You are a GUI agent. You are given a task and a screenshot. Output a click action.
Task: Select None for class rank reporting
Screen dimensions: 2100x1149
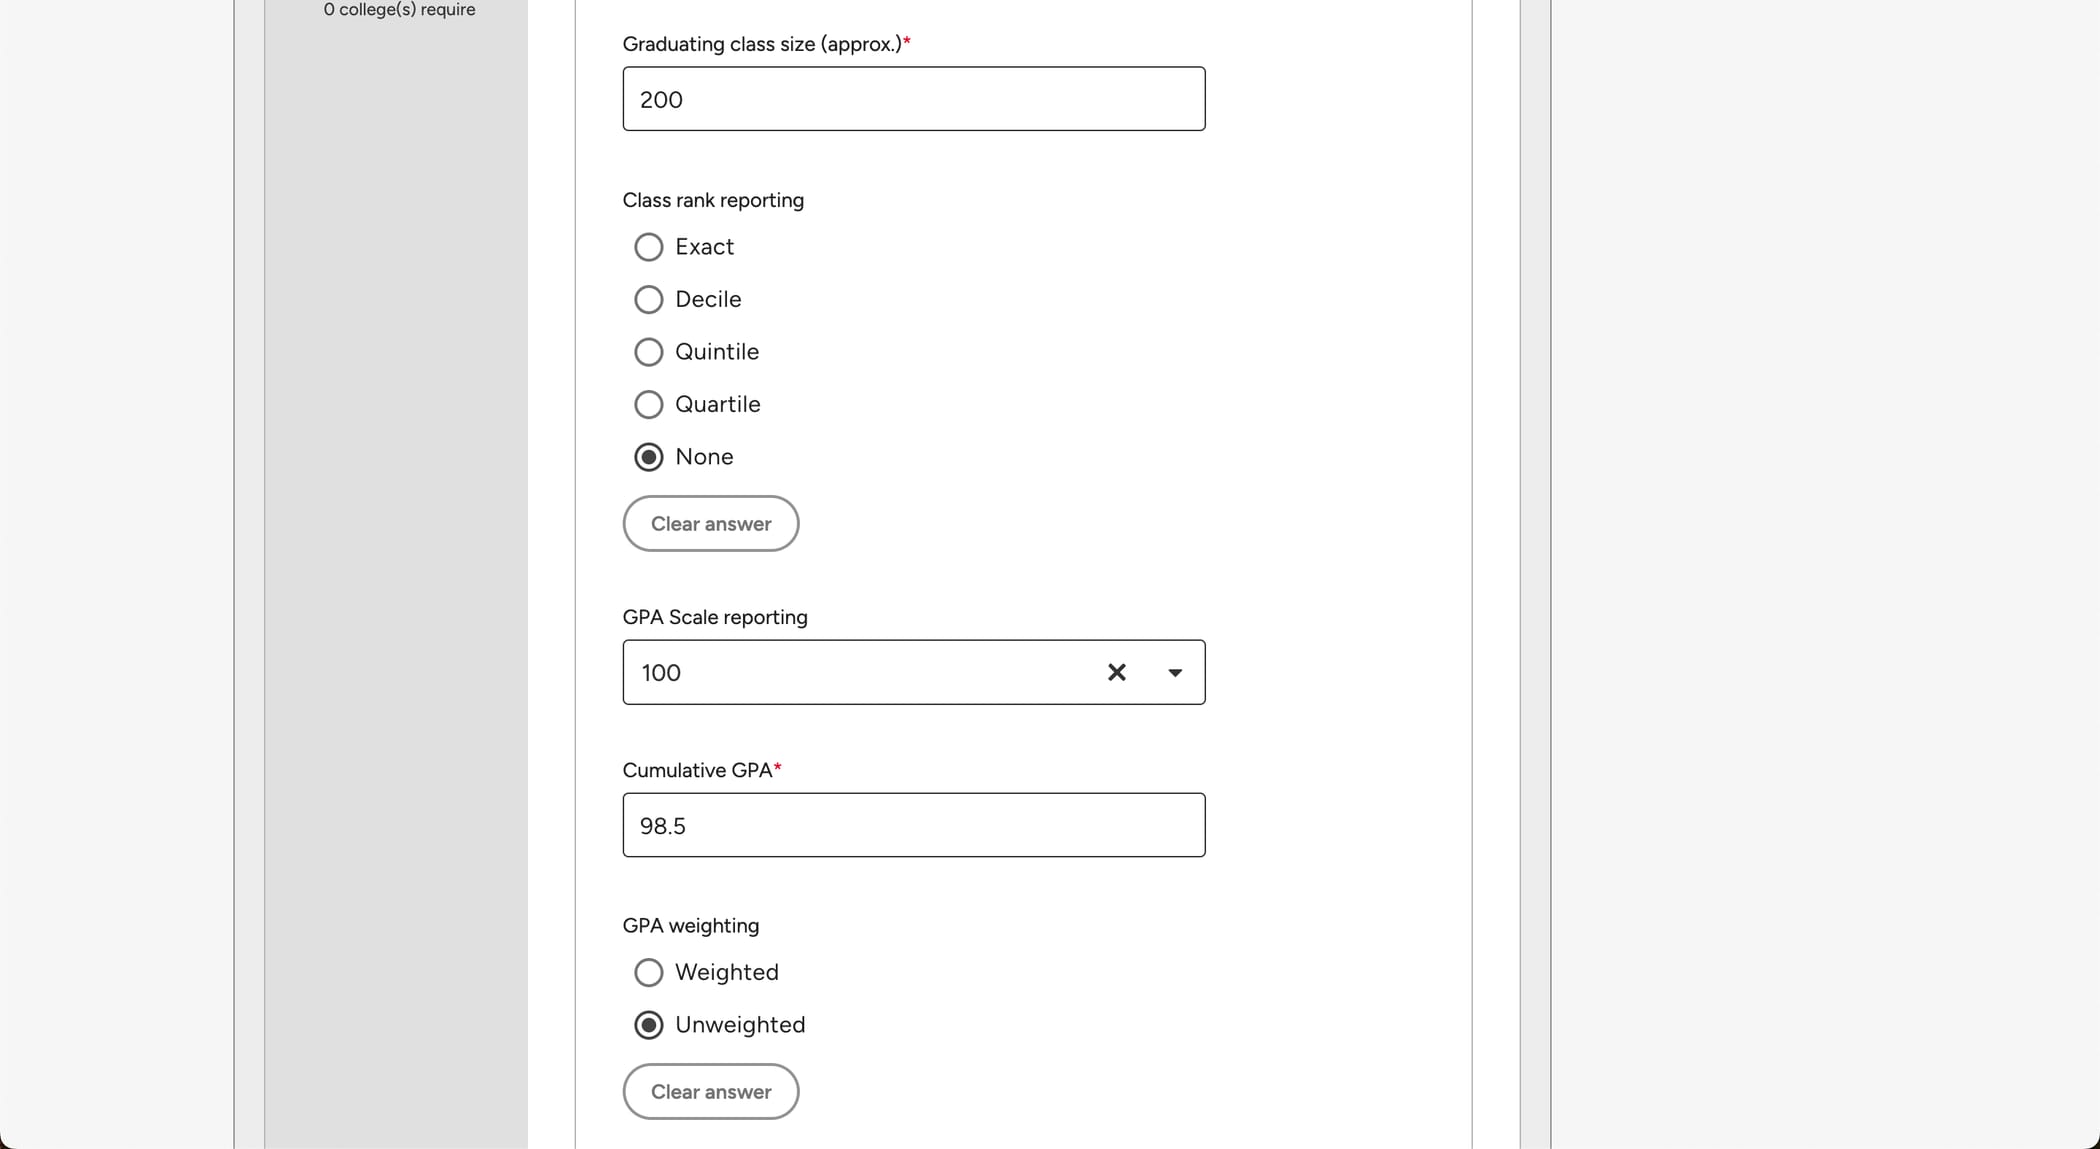(648, 457)
